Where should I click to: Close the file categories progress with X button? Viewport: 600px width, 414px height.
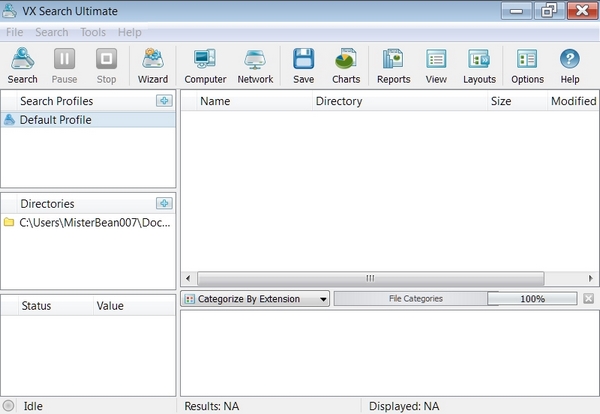point(589,298)
